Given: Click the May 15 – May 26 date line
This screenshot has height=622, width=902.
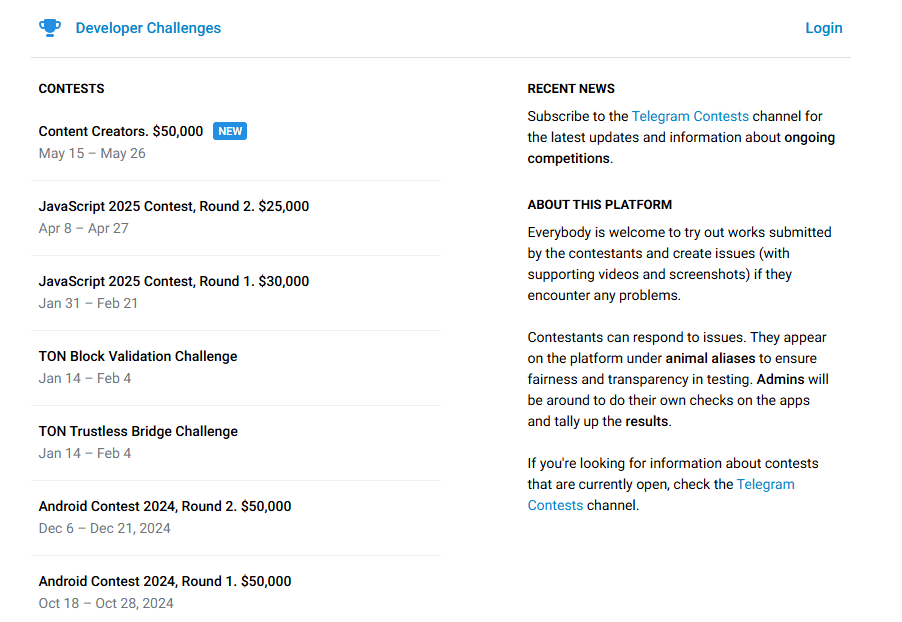Looking at the screenshot, I should point(92,153).
